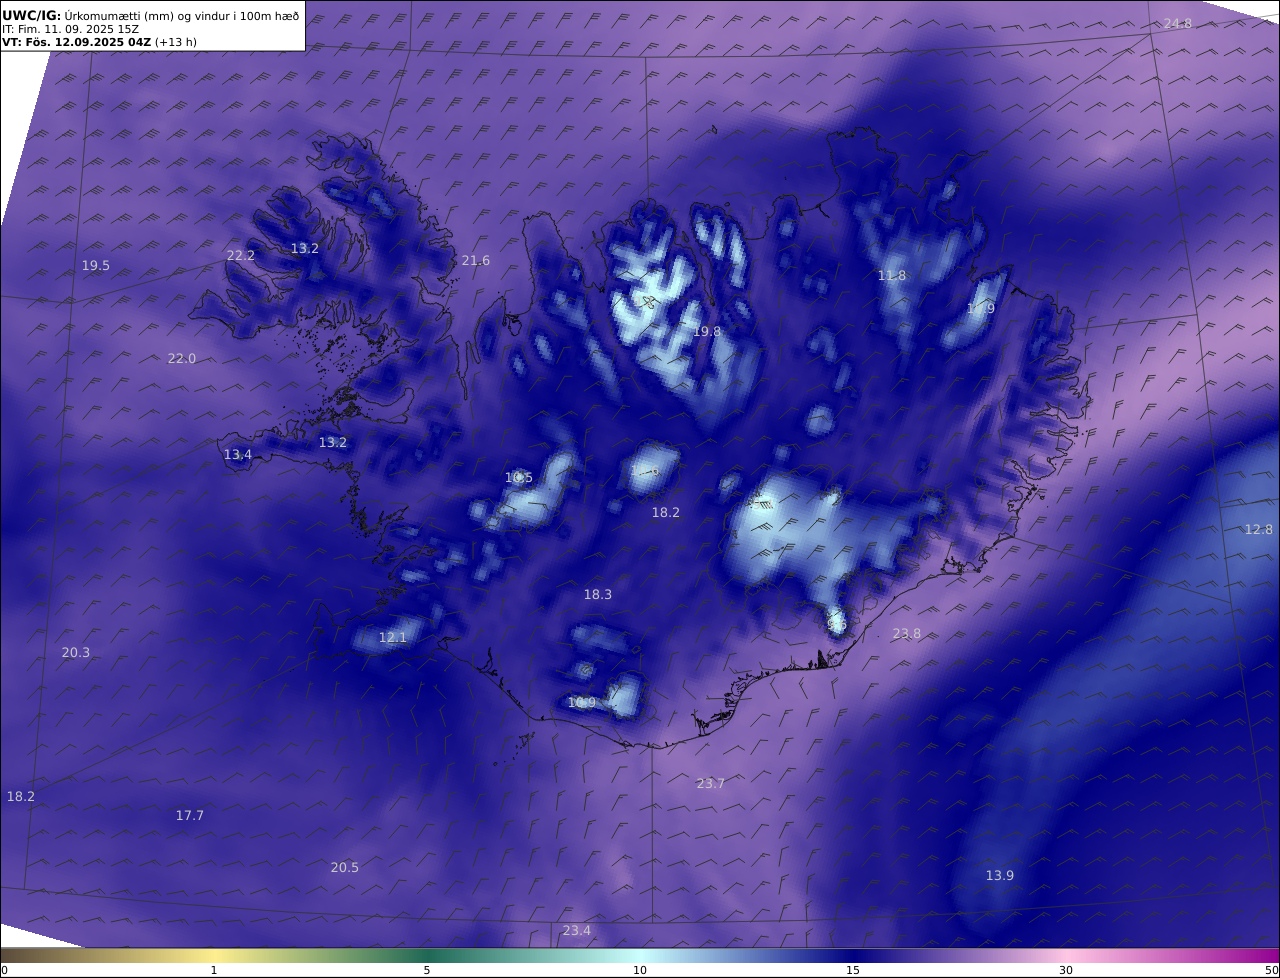Click the value 19.8 on the map
Viewport: 1280px width, 978px height.
click(707, 332)
